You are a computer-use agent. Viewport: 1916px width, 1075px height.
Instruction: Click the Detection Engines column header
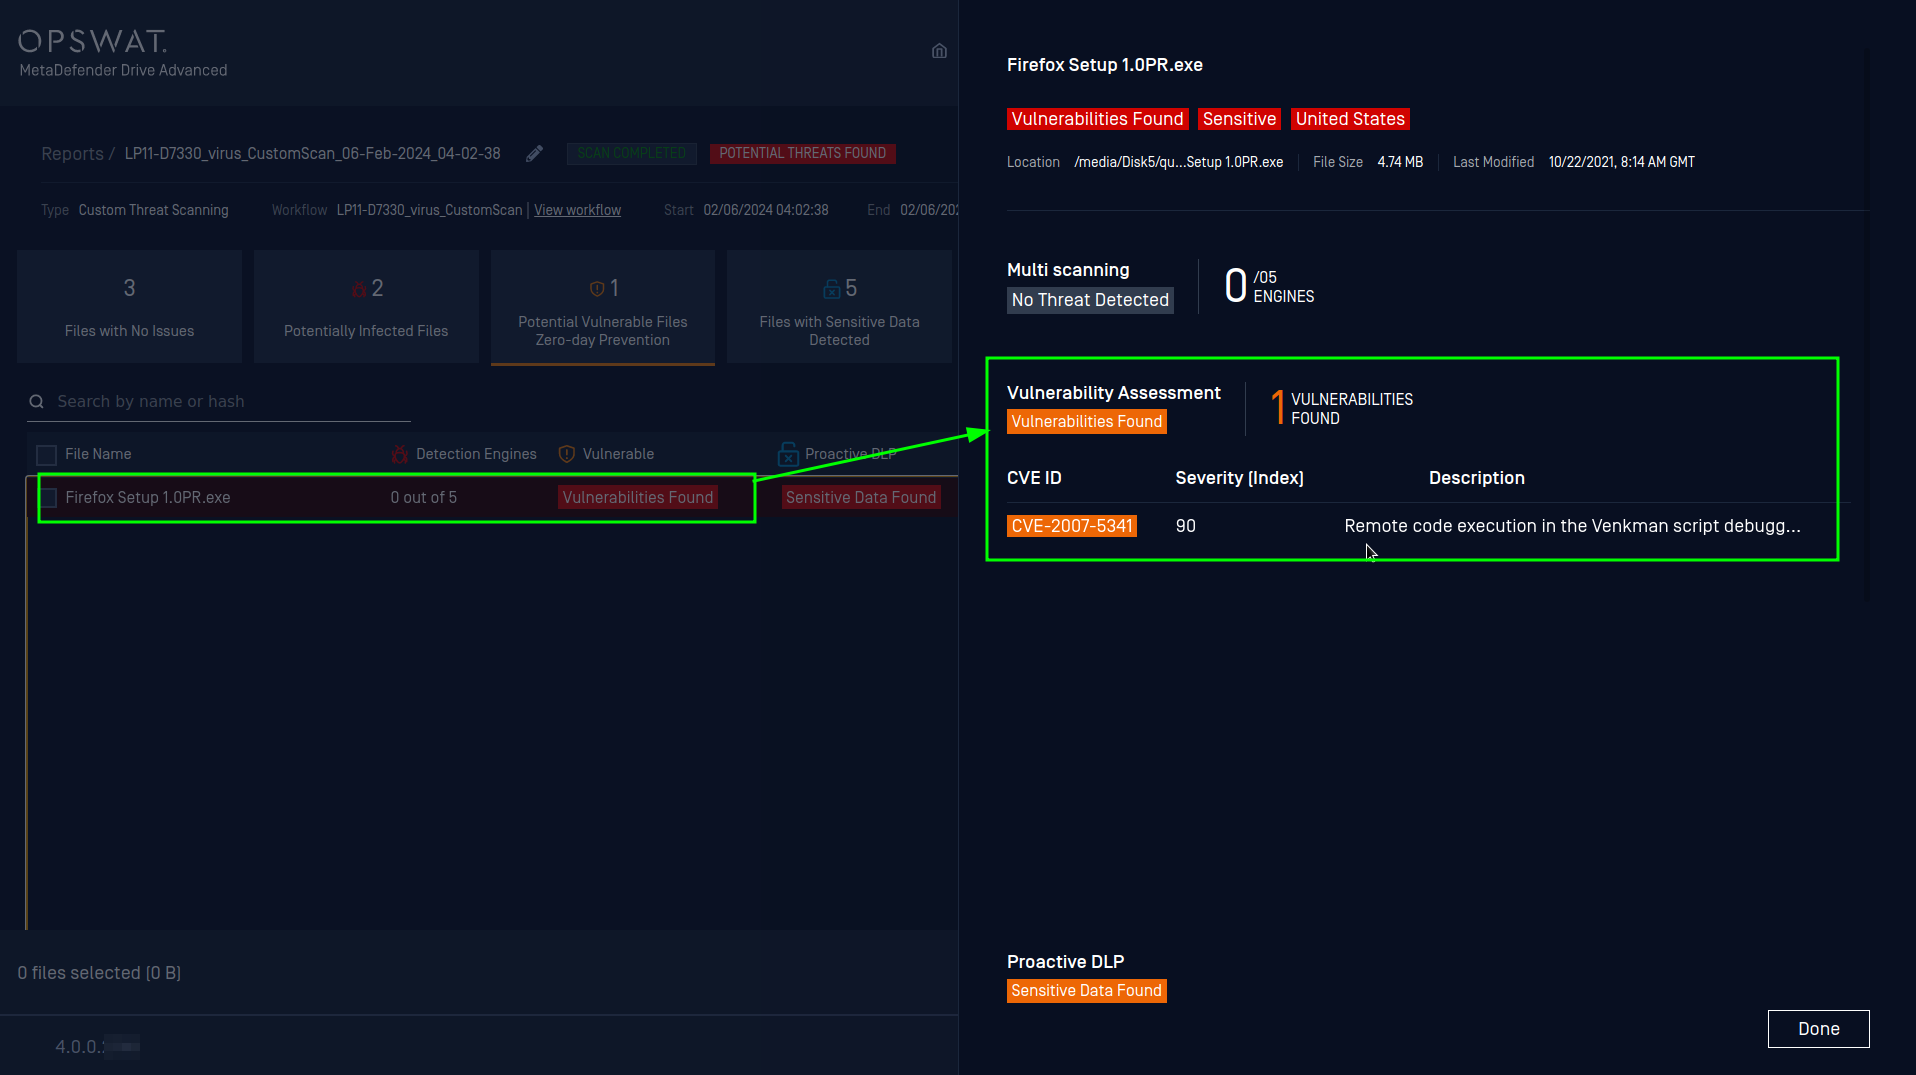[476, 454]
